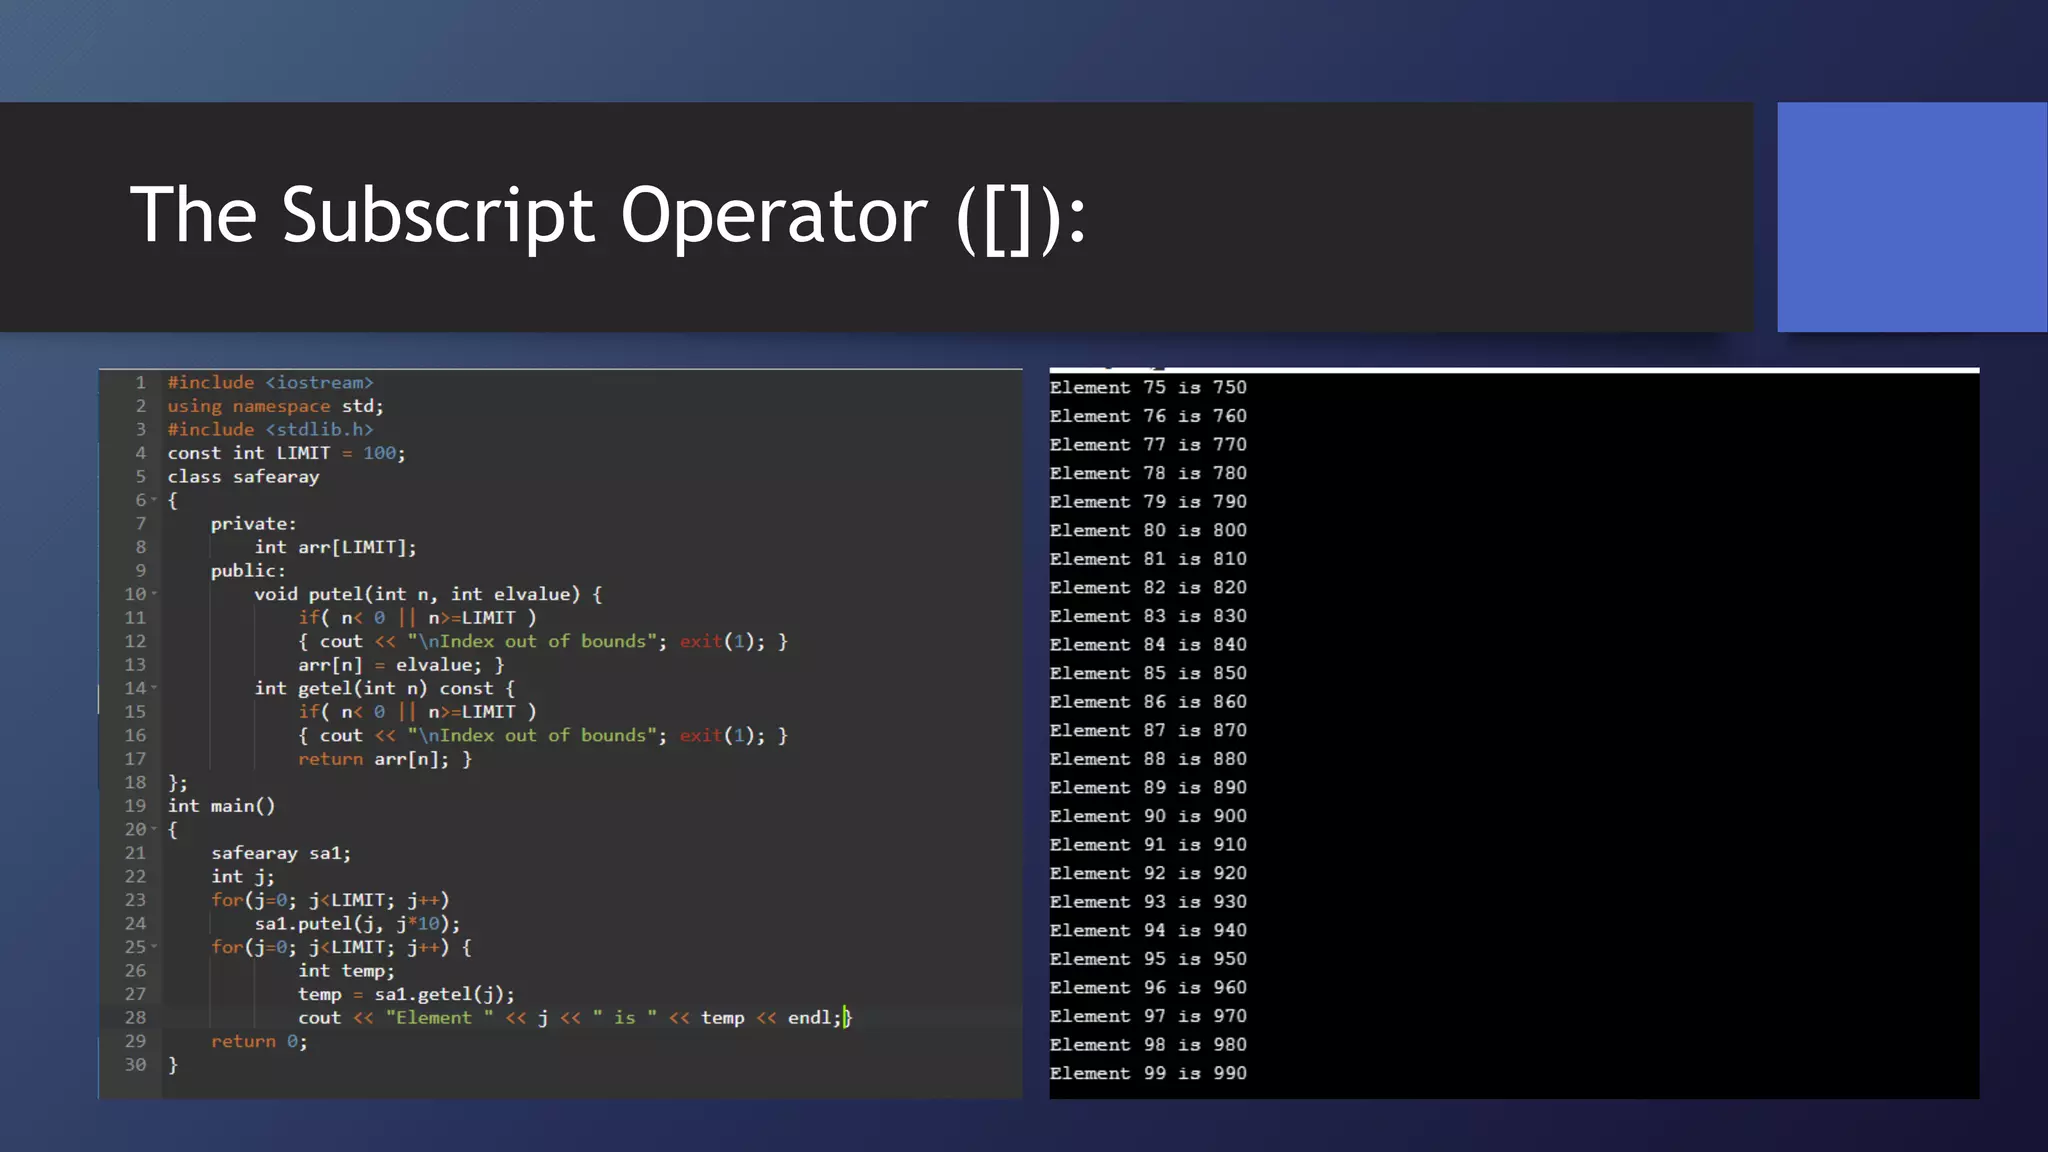Click "int arr[LIMIT];" private member line

click(335, 547)
